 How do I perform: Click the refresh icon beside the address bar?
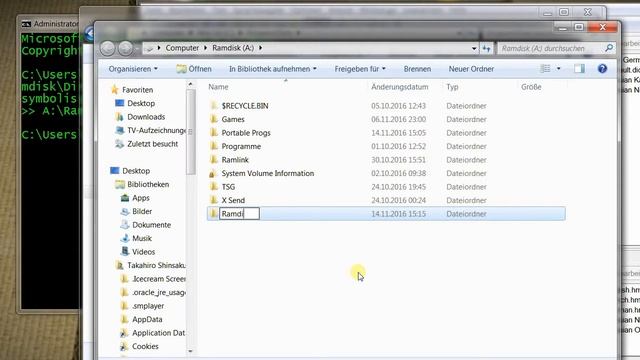(x=486, y=48)
